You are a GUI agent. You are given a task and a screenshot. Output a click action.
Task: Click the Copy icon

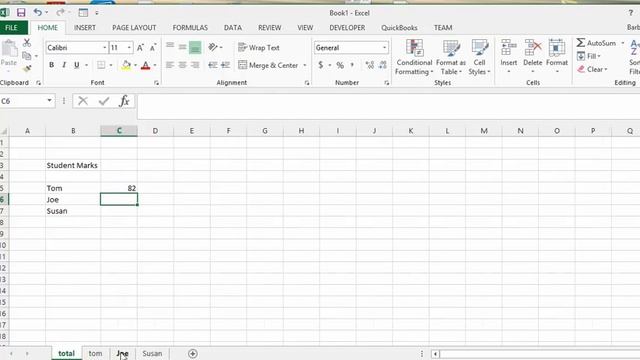[27, 56]
